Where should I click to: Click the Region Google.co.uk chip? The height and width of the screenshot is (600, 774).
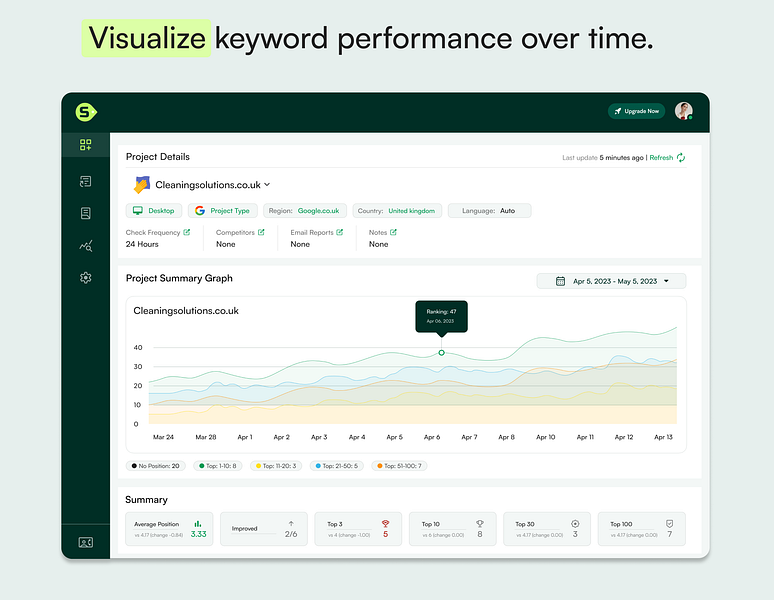point(305,211)
